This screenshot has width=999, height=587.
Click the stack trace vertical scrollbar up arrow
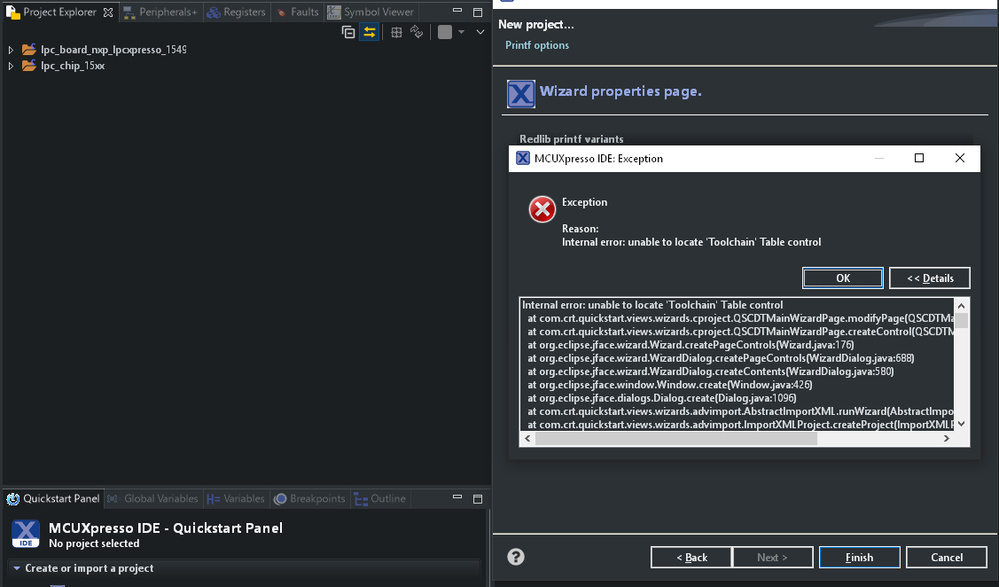pos(961,305)
